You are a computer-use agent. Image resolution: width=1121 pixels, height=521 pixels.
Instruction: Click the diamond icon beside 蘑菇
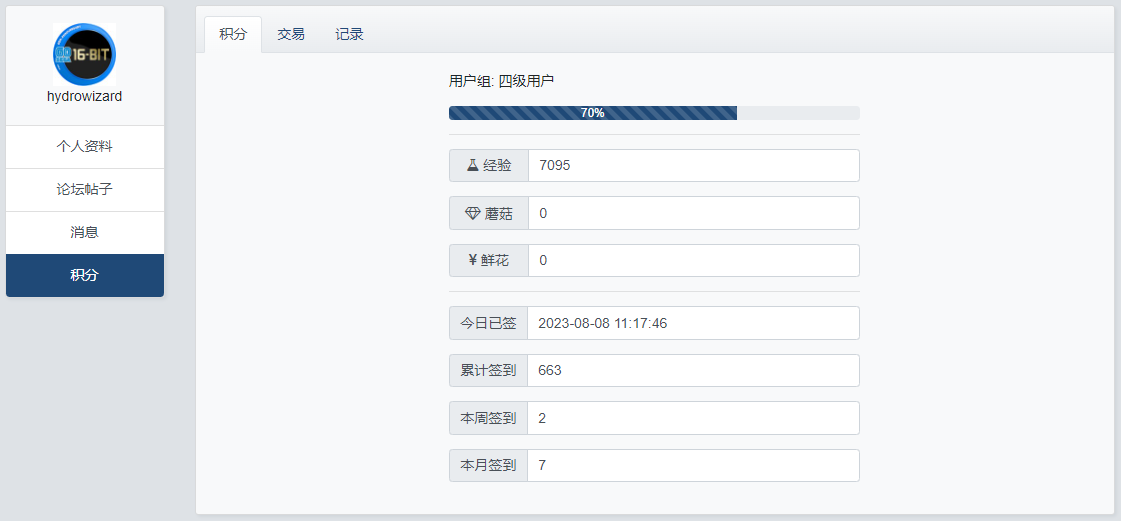[x=473, y=213]
